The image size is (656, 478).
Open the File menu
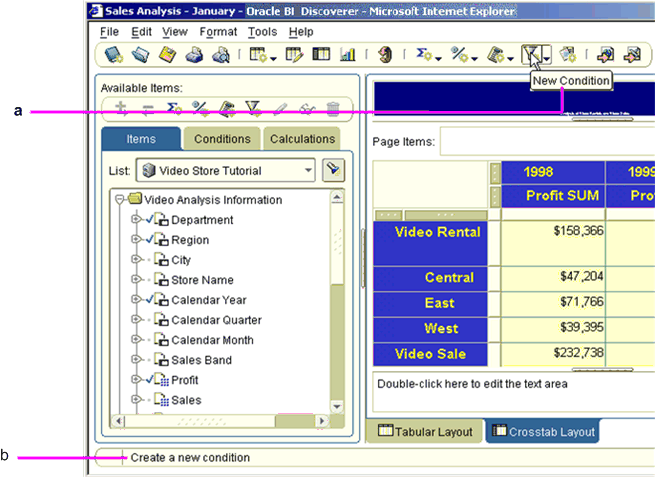[x=109, y=32]
